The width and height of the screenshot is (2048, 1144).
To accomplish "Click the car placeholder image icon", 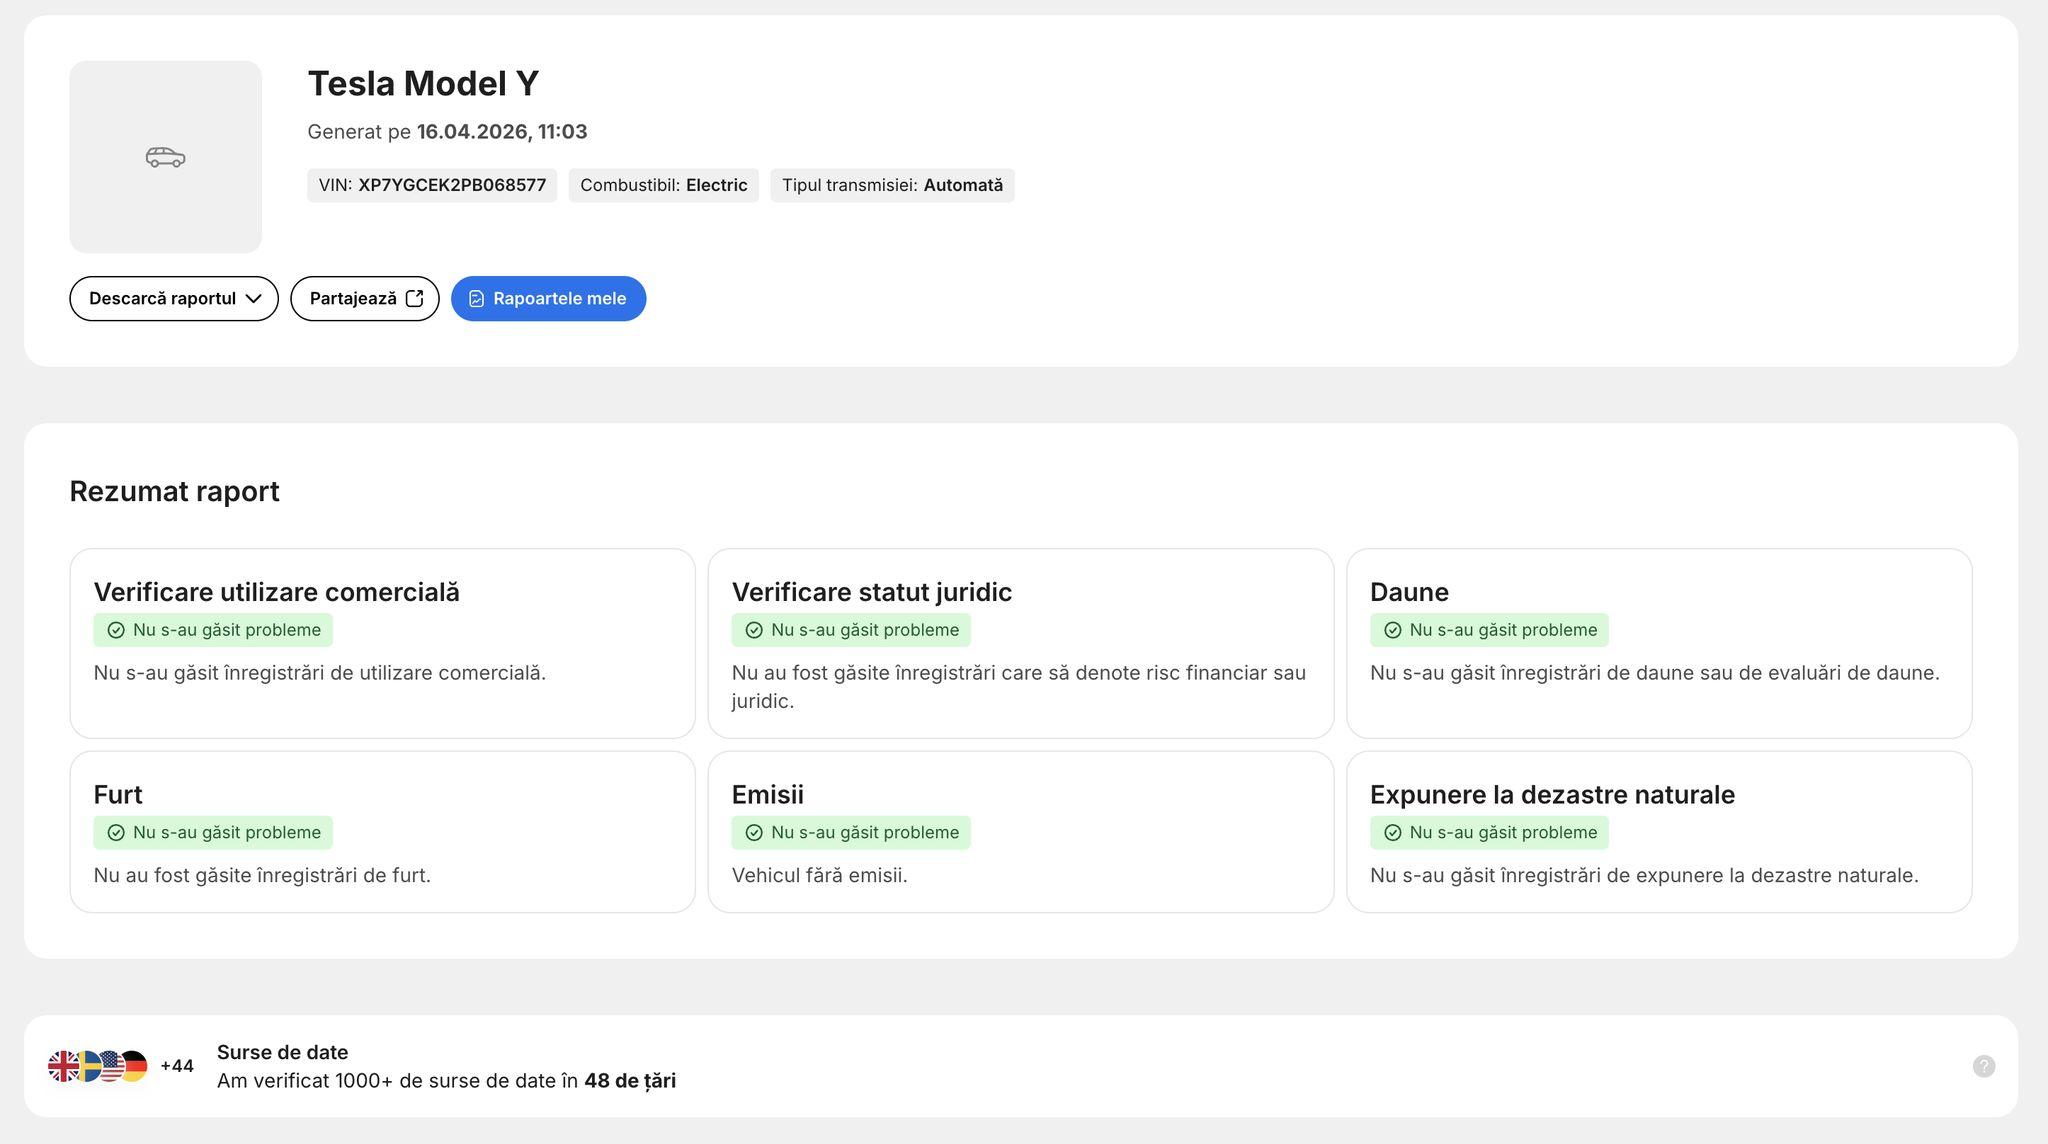I will (x=165, y=157).
